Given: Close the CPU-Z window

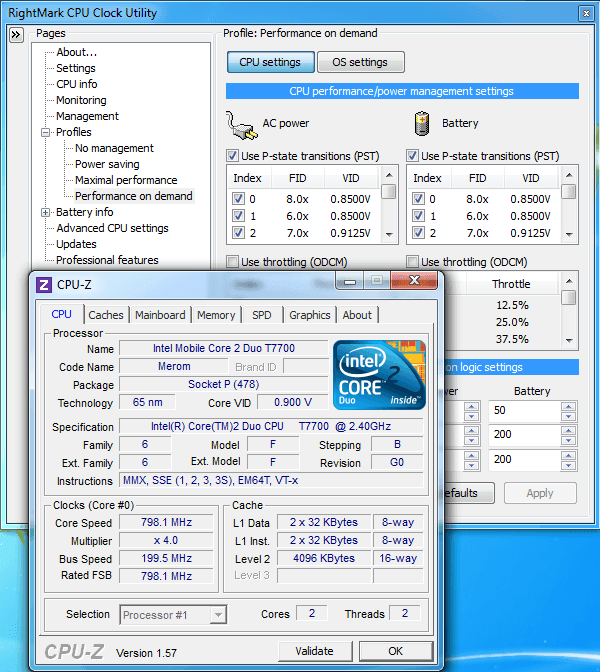Looking at the screenshot, I should coord(414,281).
